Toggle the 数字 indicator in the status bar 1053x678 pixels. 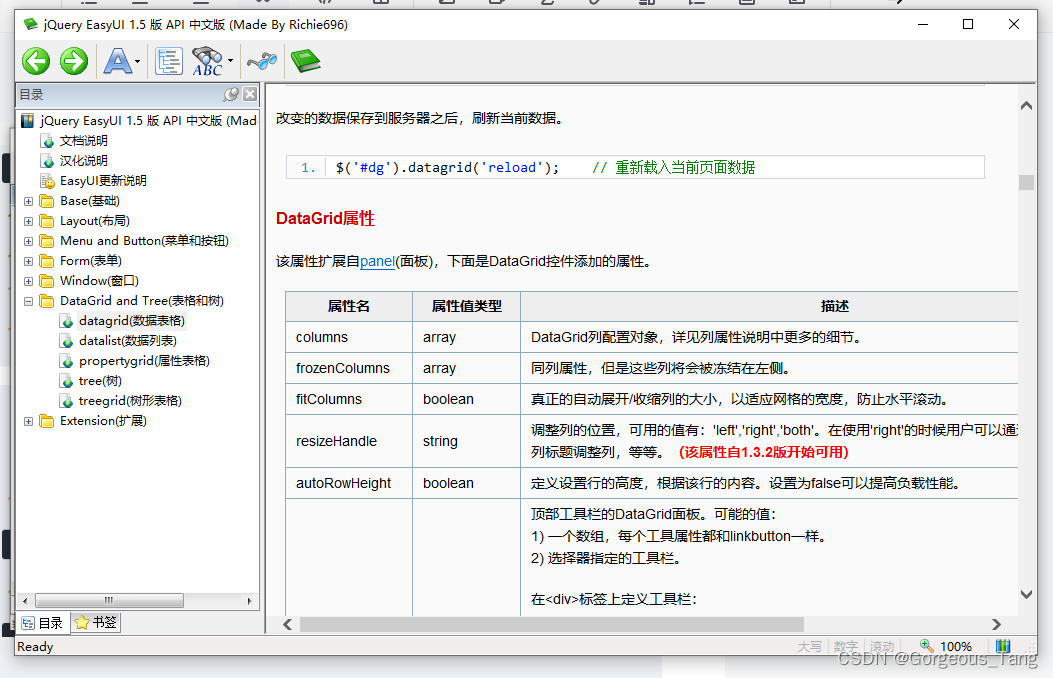(845, 646)
